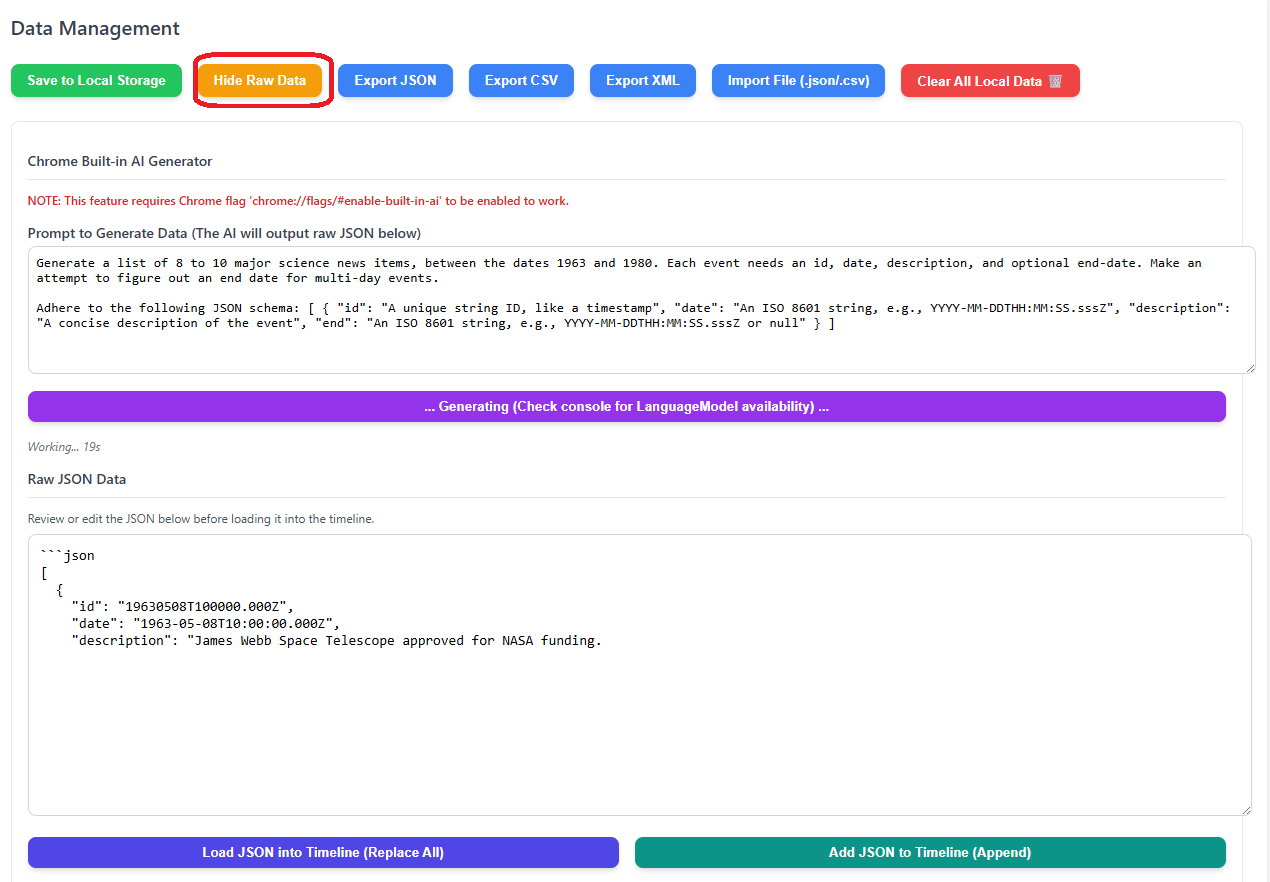Click the 'Chrome Built-in AI Generator' heading
Image resolution: width=1270 pixels, height=882 pixels.
tap(120, 161)
